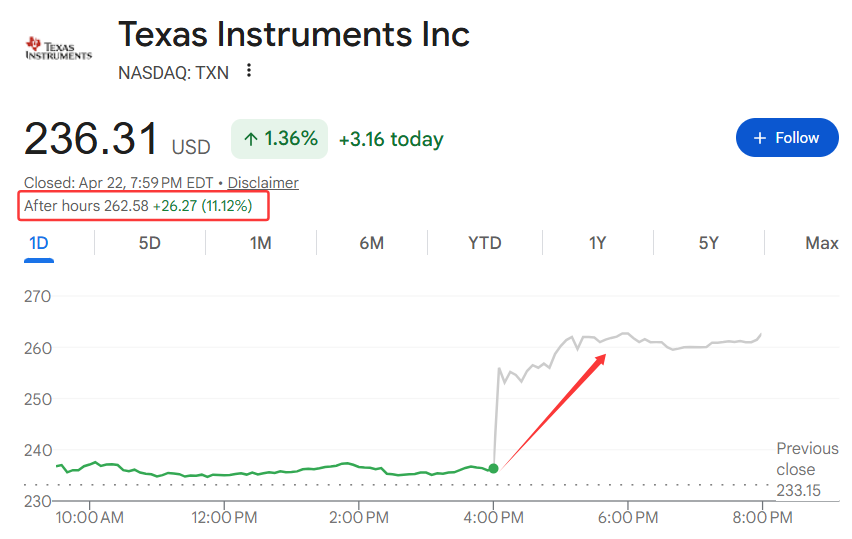Viewport: 852px width, 539px height.
Task: Select the YTD chart range
Action: 485,243
